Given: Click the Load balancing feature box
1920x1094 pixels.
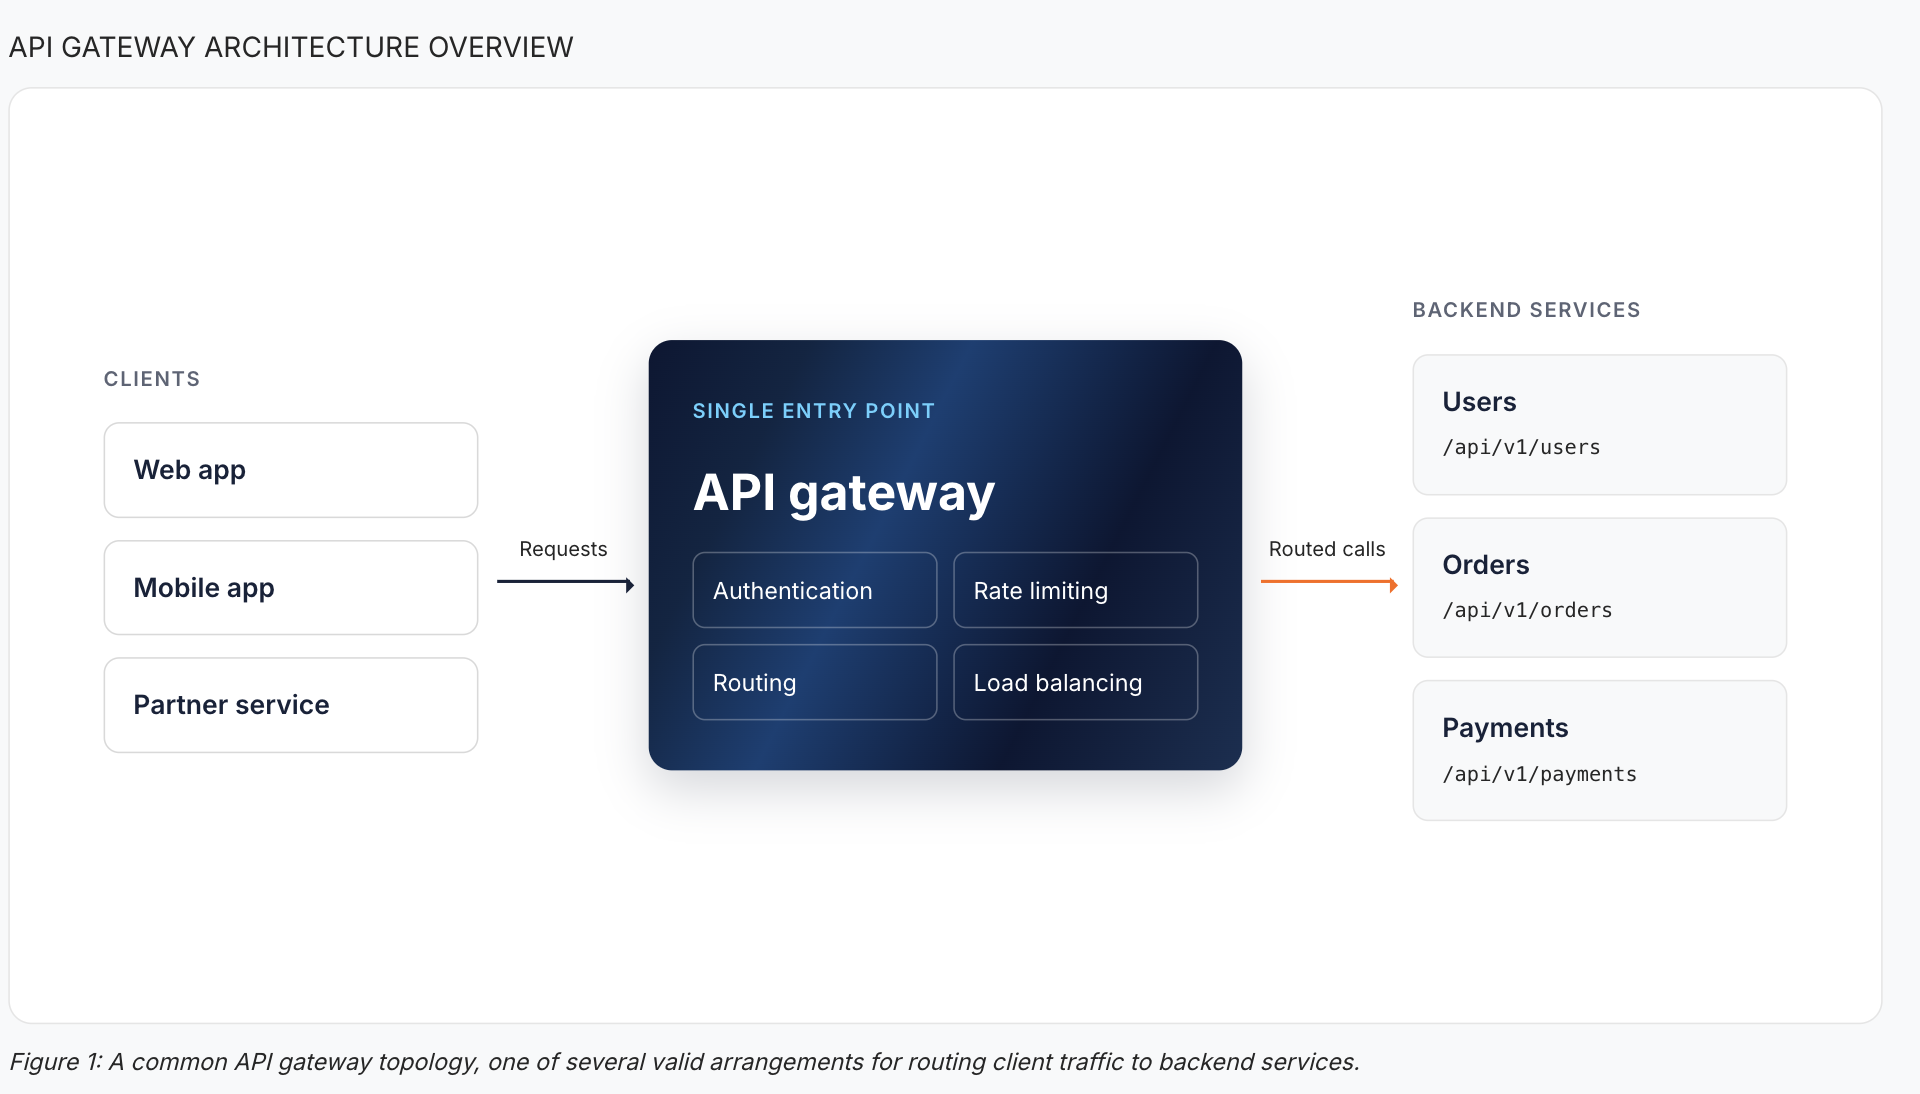Looking at the screenshot, I should click(1076, 682).
